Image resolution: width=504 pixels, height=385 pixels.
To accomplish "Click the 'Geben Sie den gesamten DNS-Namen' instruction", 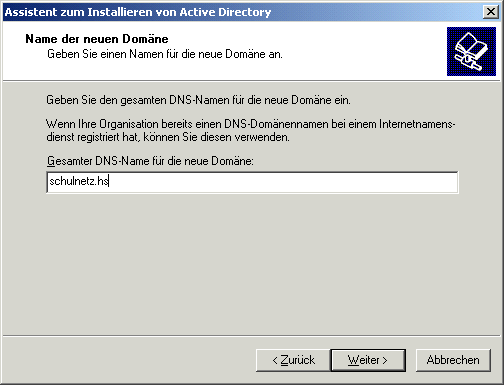I will click(x=198, y=100).
